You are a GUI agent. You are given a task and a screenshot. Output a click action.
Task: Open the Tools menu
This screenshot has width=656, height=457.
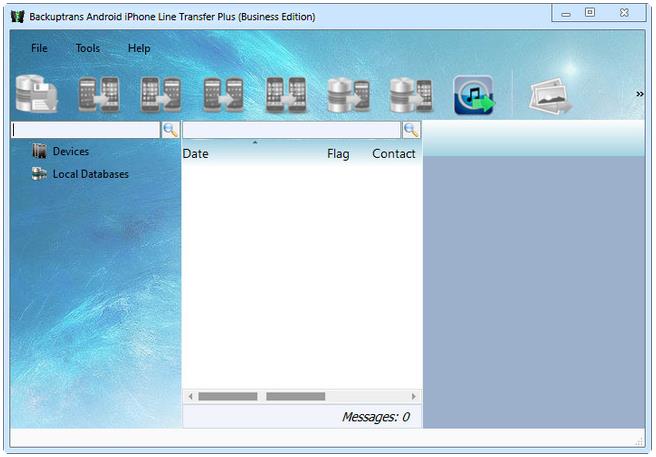[x=88, y=48]
